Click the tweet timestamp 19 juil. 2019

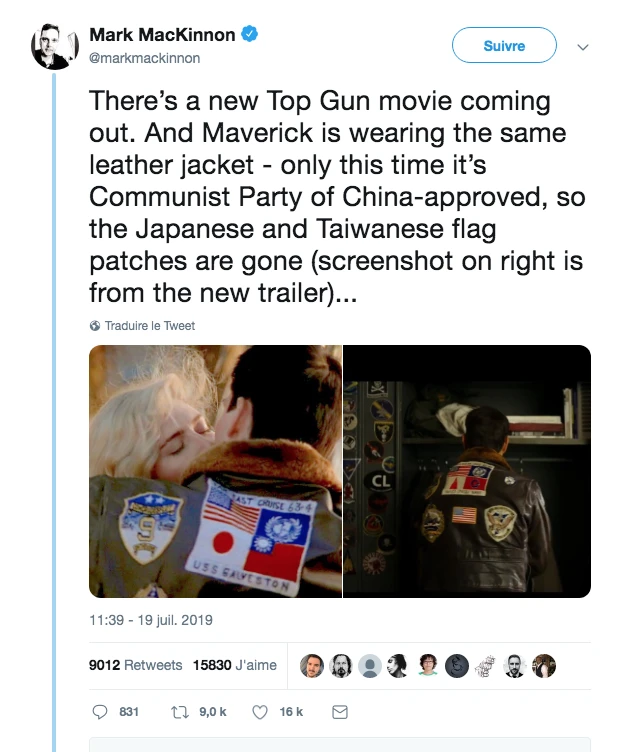click(151, 620)
